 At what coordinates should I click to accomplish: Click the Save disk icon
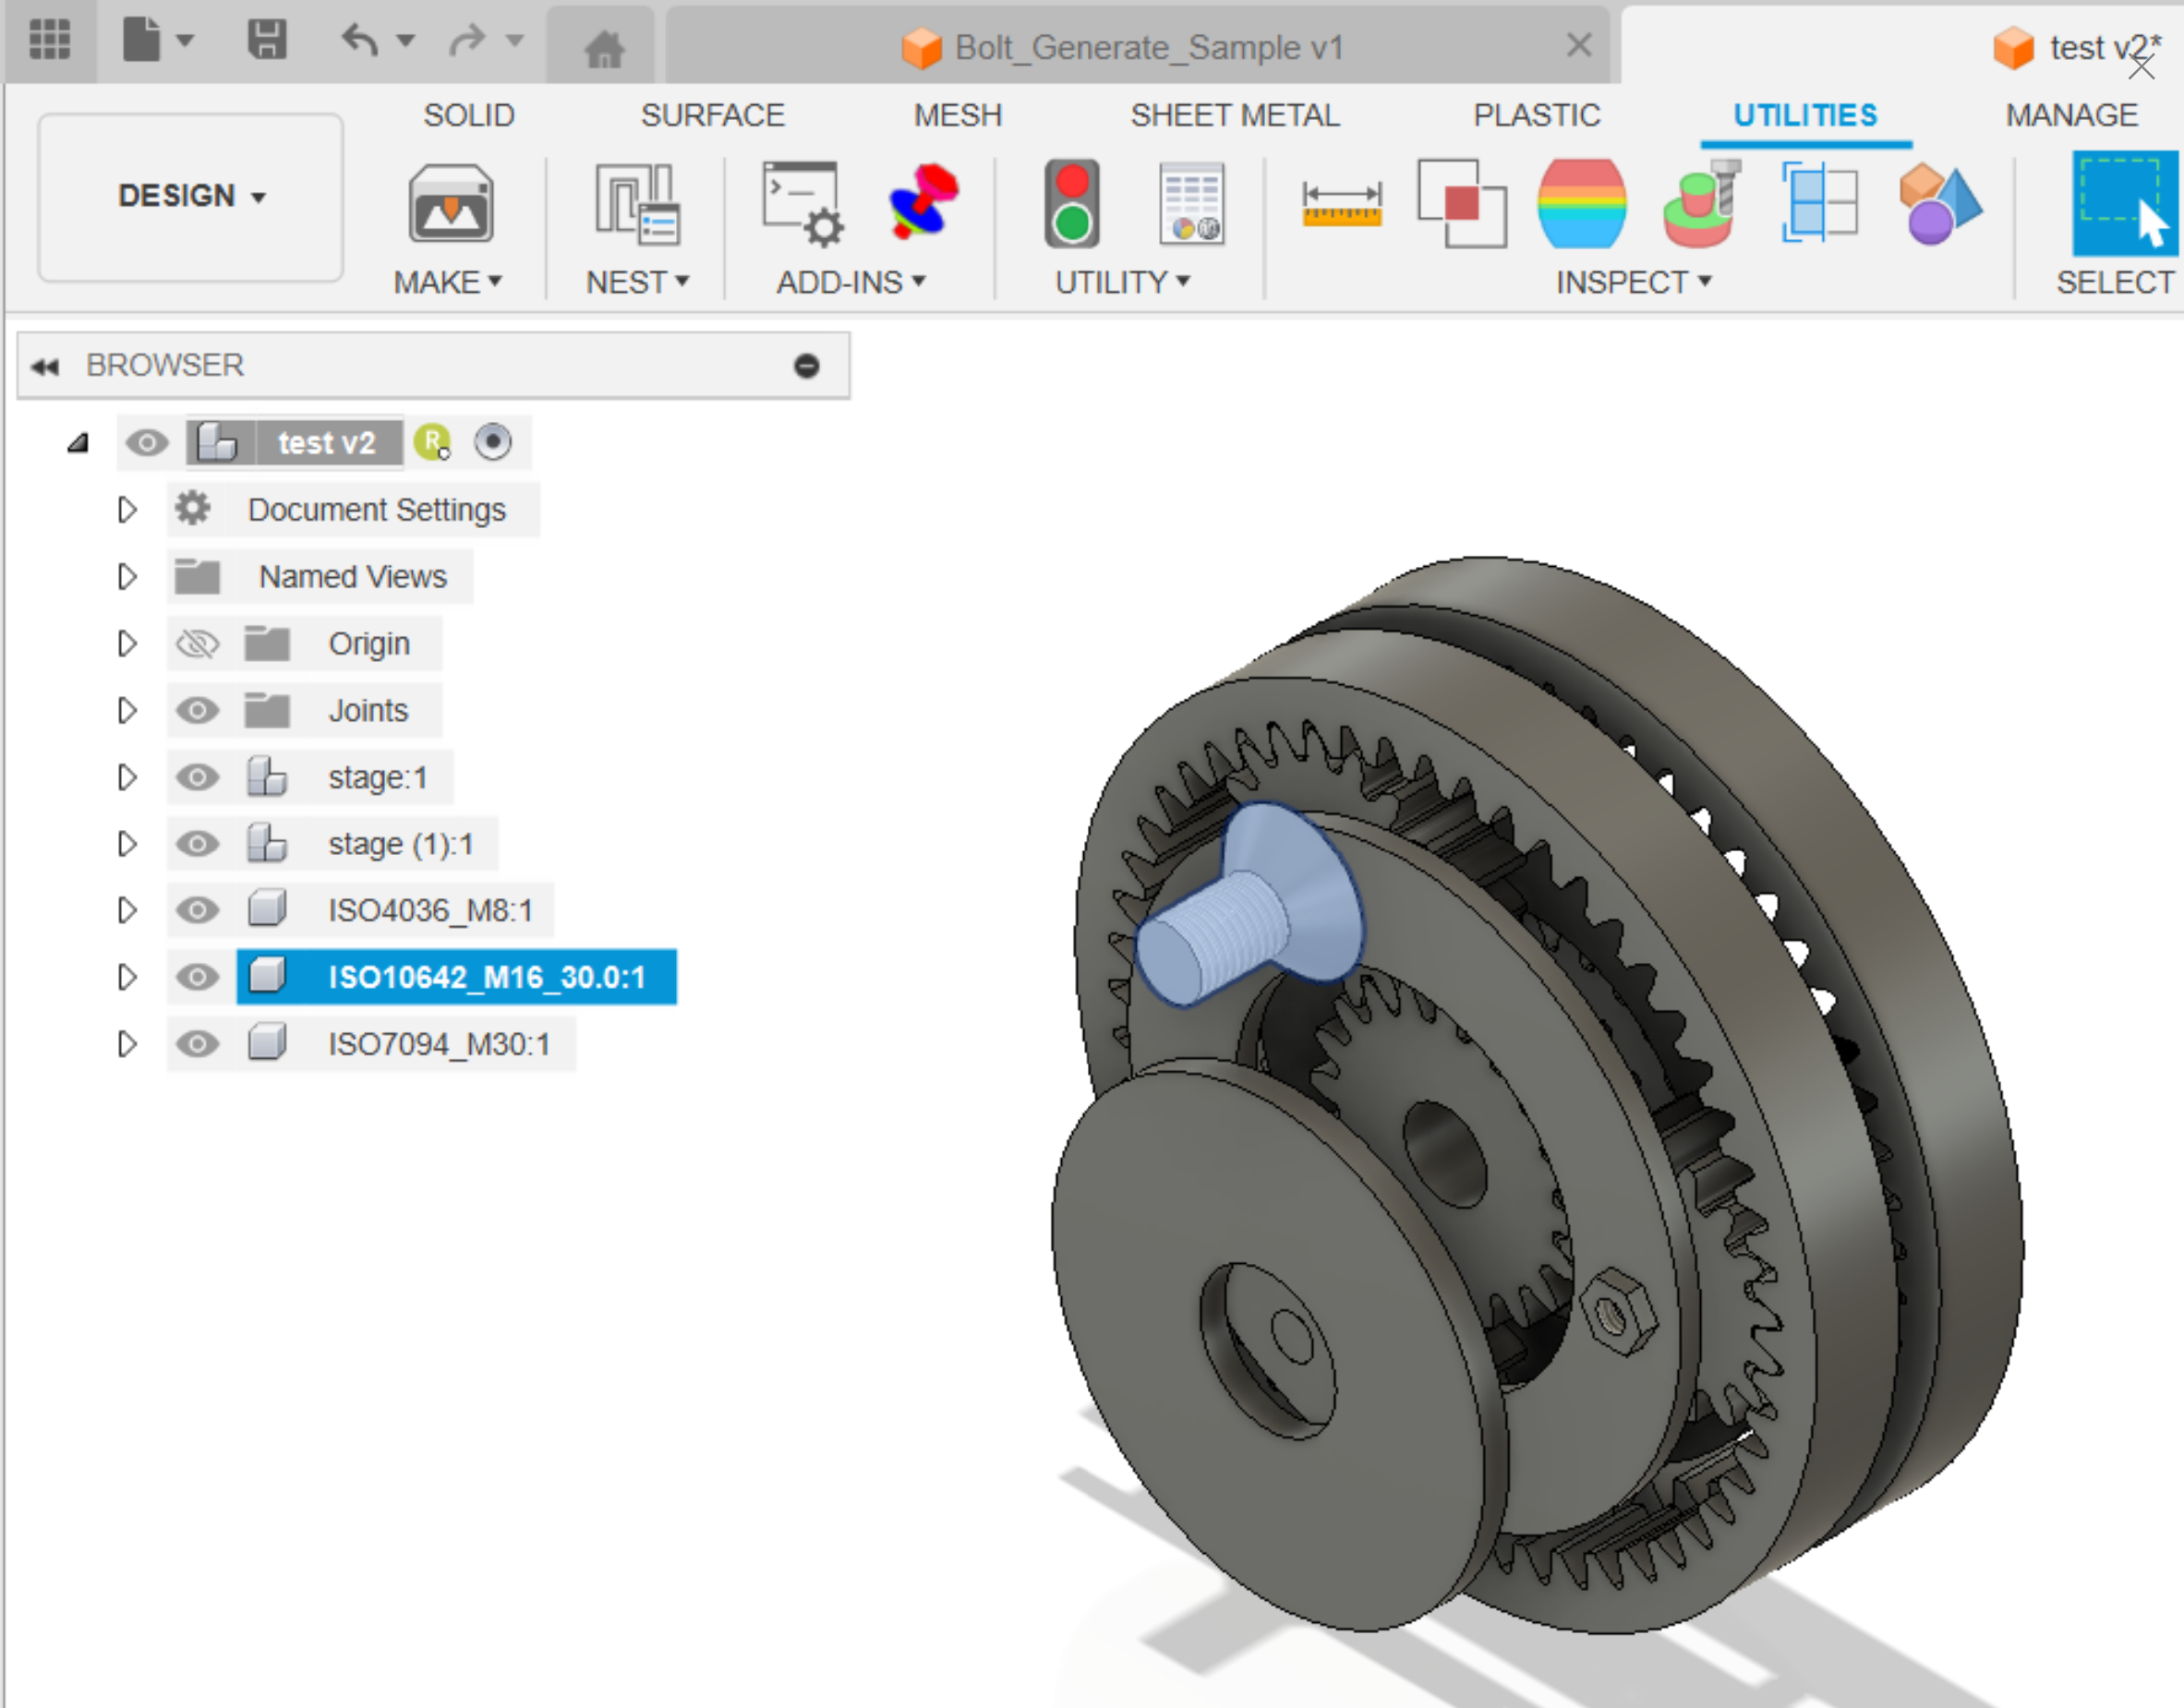[267, 41]
